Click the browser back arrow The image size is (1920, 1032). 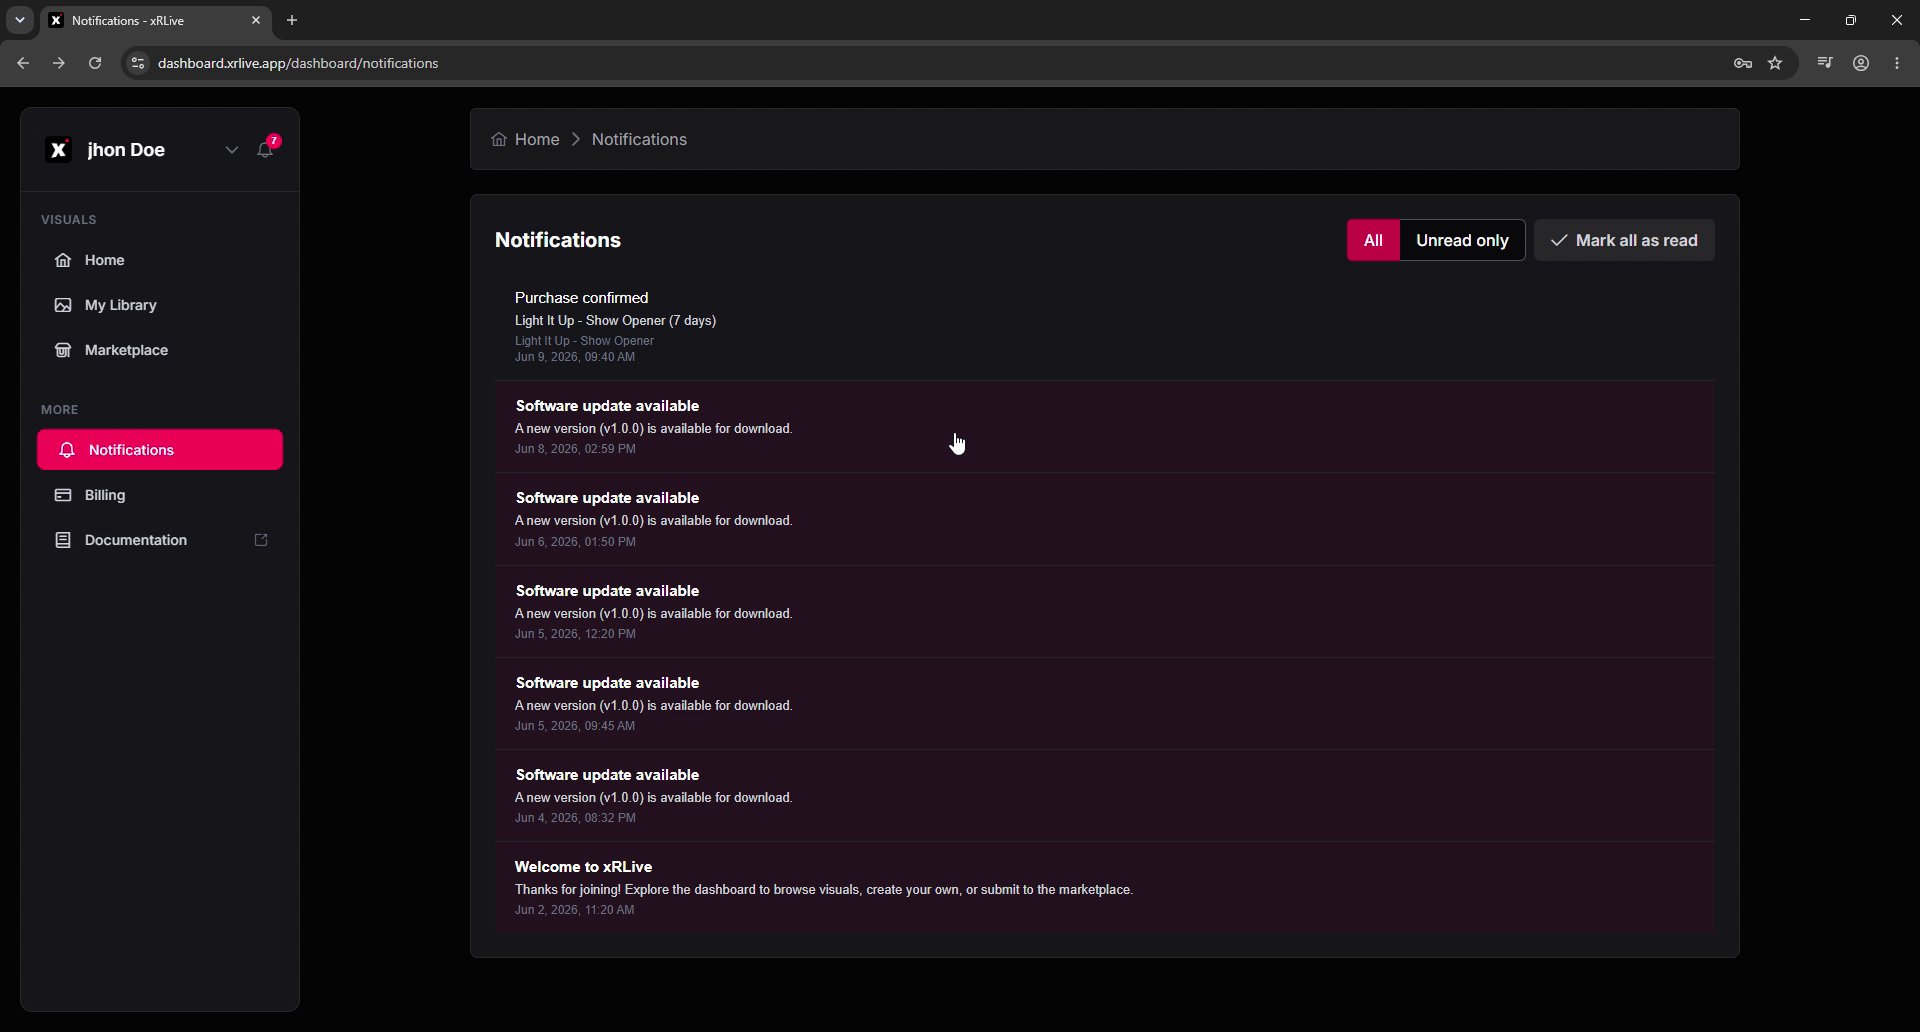click(x=23, y=63)
